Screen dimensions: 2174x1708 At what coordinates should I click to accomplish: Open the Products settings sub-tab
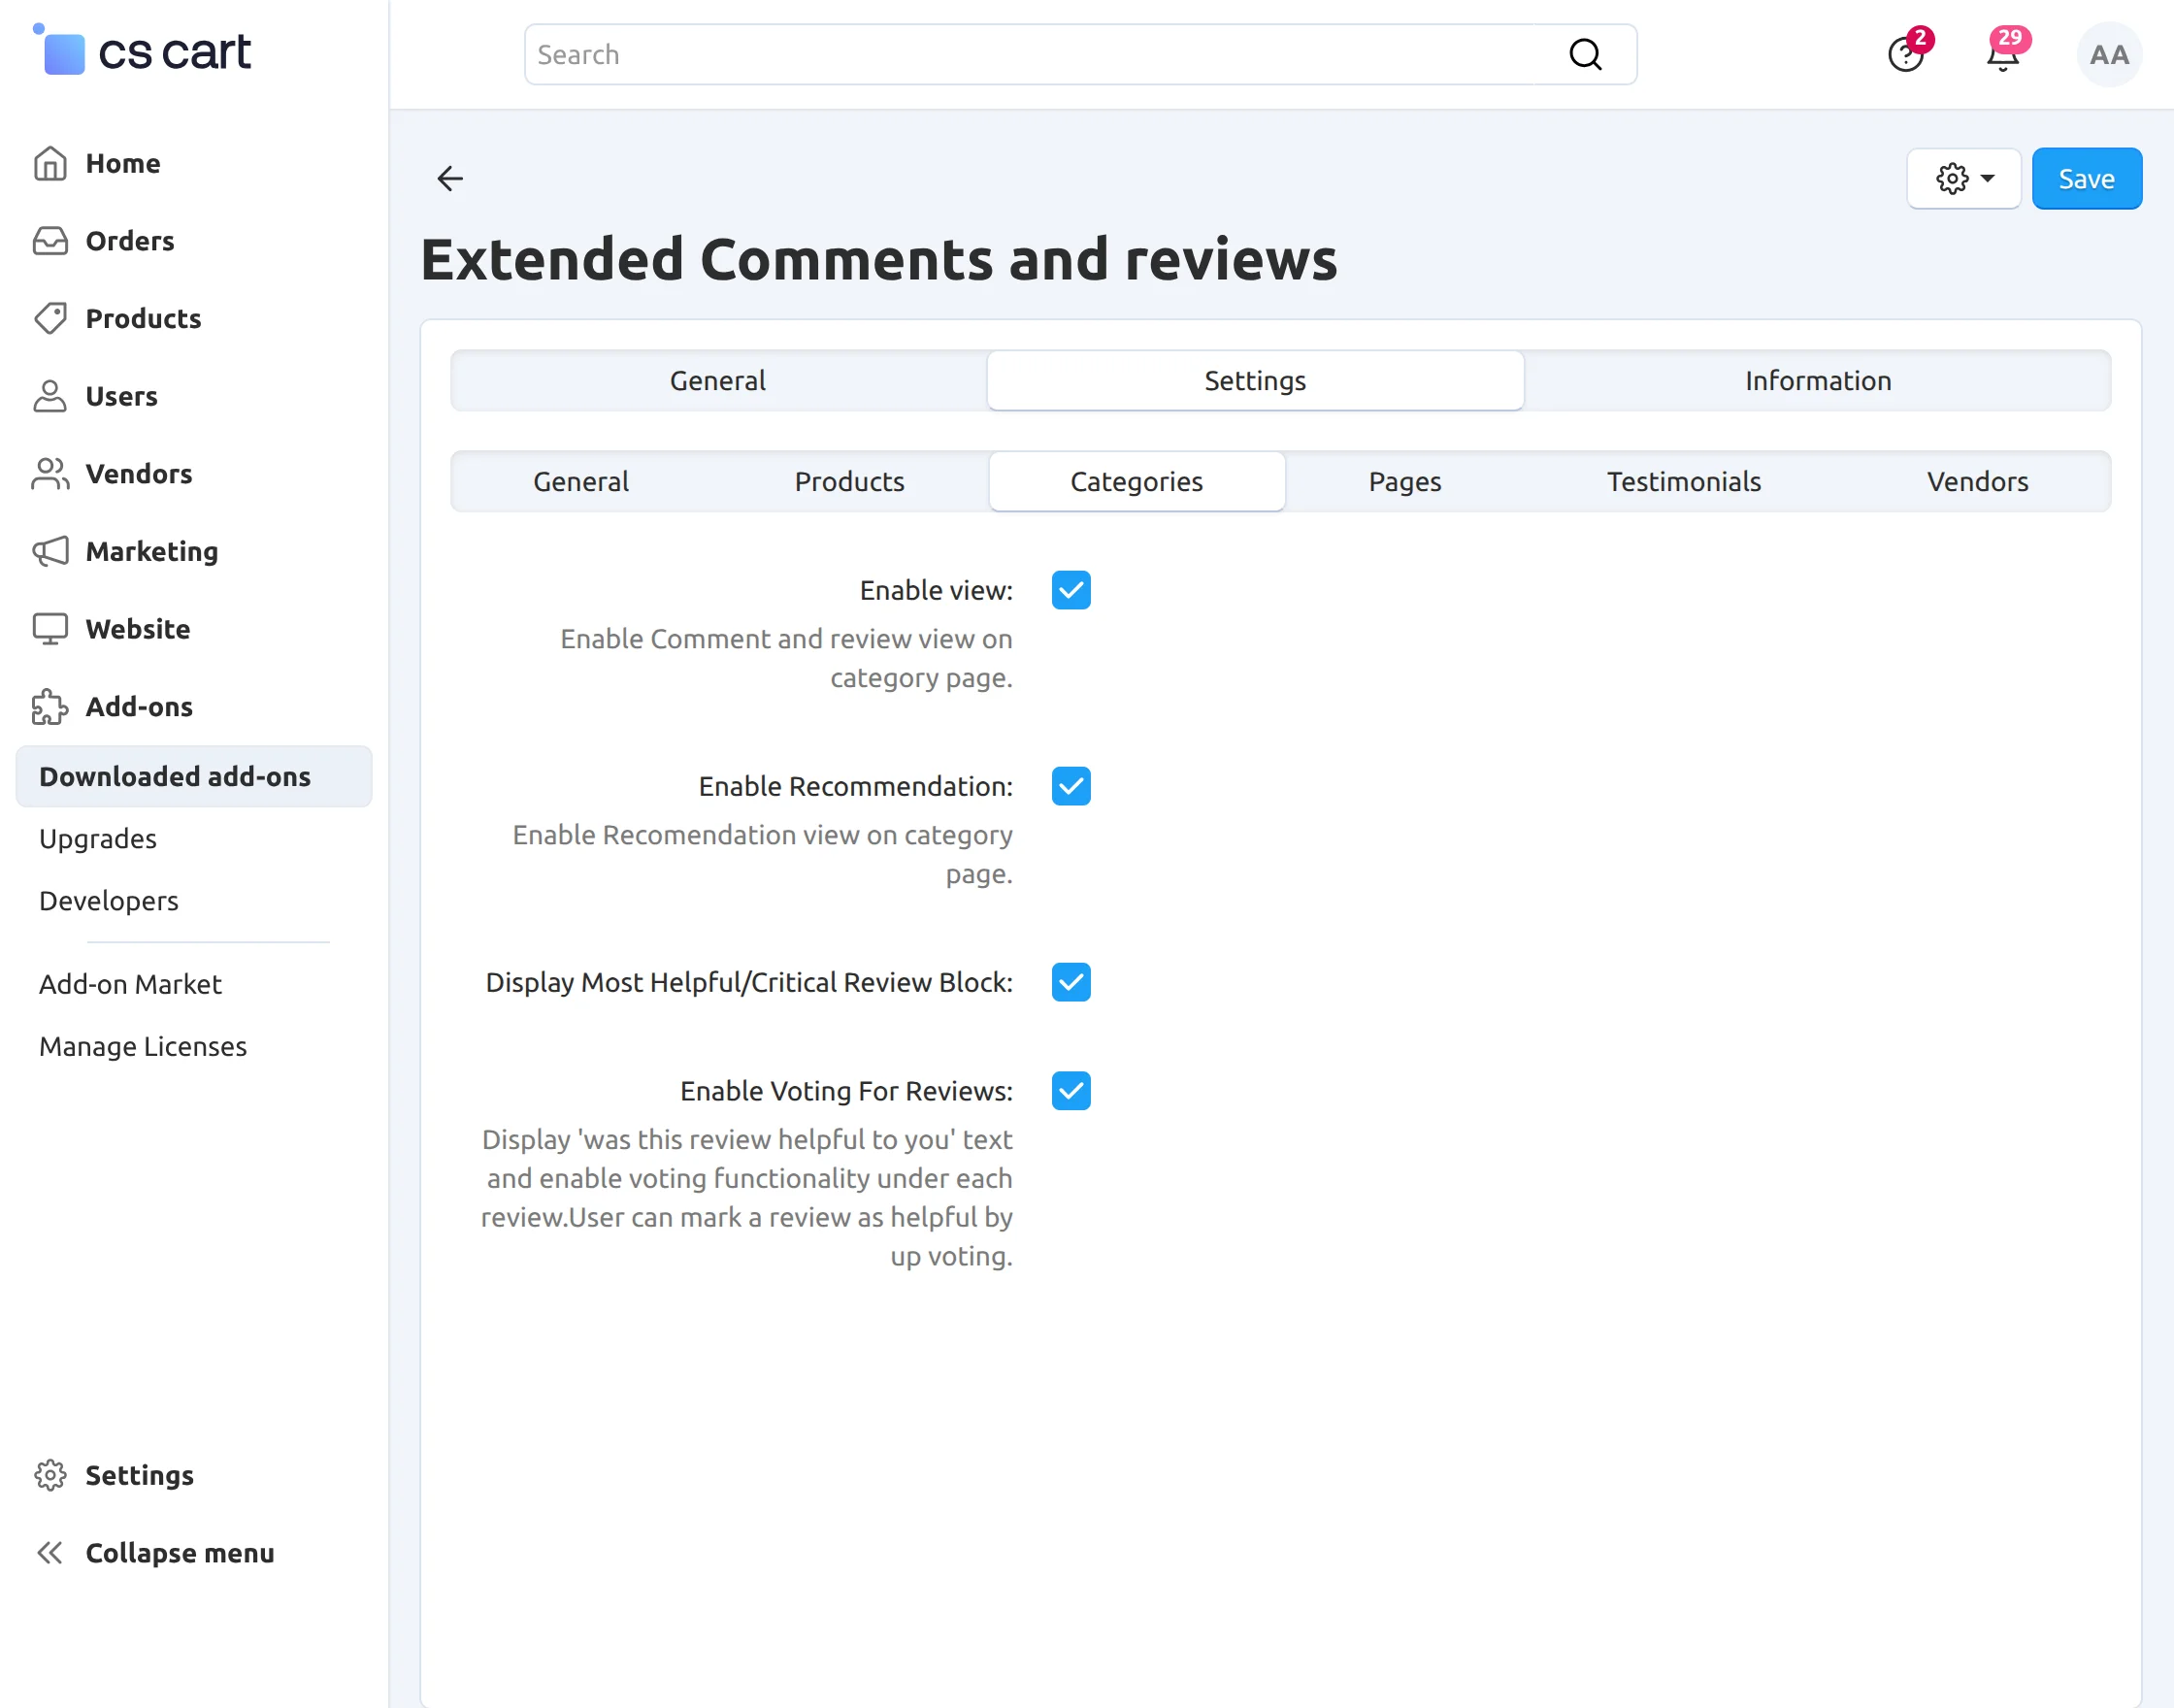coord(849,482)
